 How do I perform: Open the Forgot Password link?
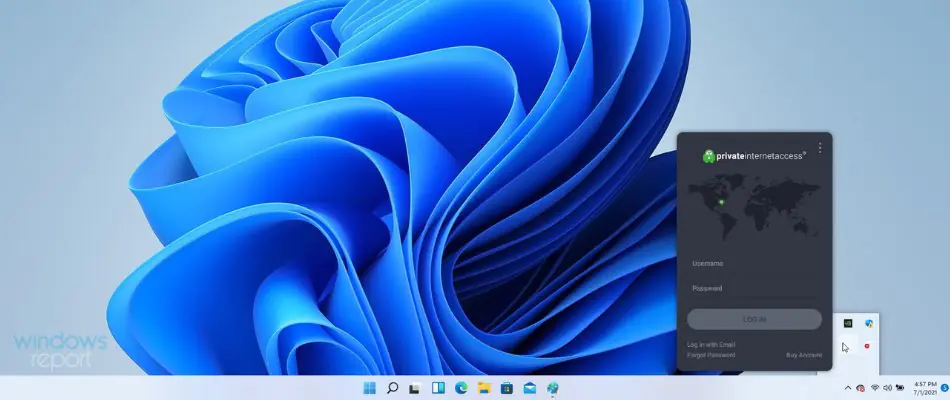(x=711, y=355)
